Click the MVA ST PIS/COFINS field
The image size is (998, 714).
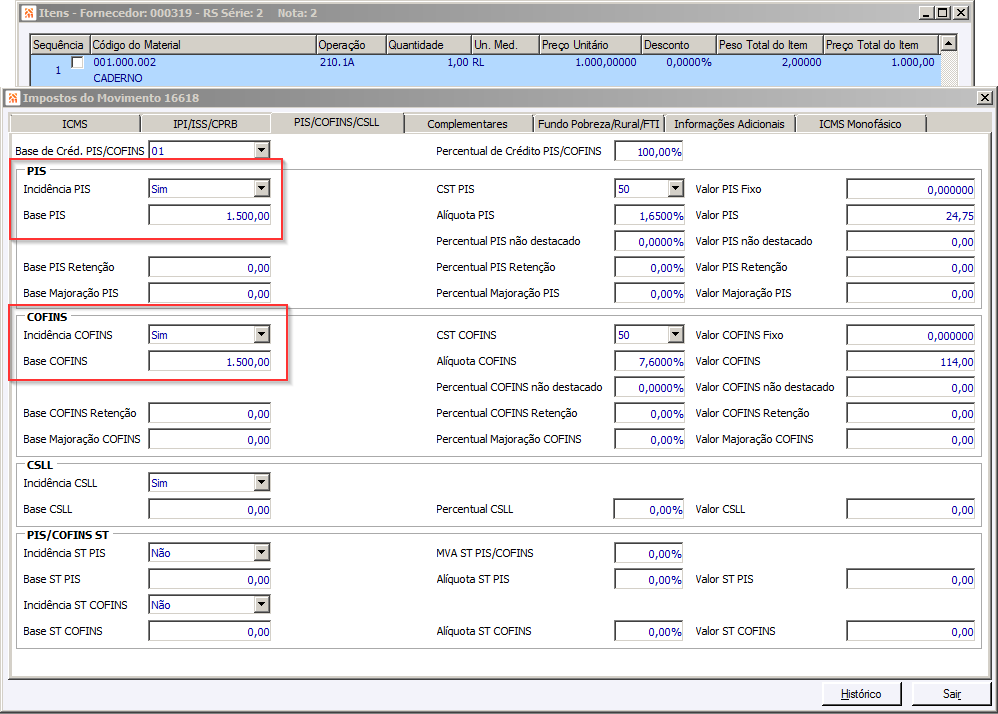(649, 553)
